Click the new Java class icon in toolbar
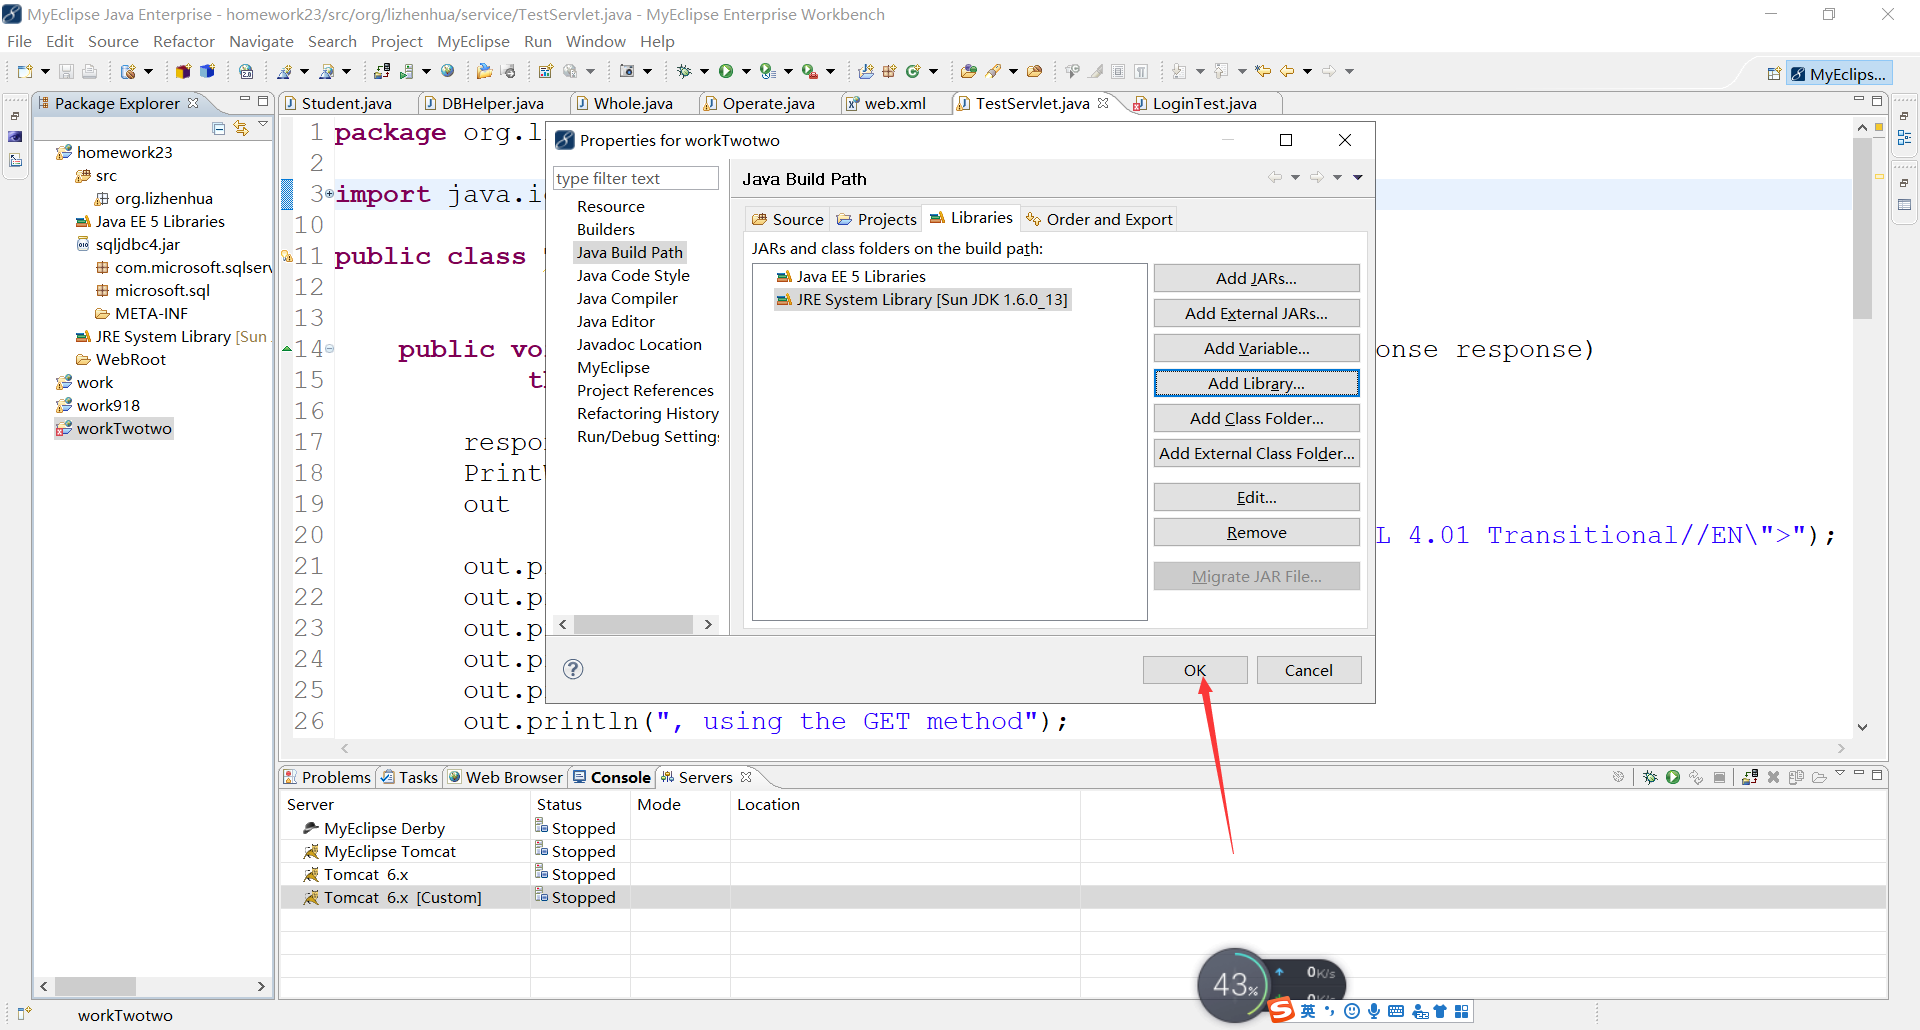The image size is (1920, 1030). tap(912, 71)
